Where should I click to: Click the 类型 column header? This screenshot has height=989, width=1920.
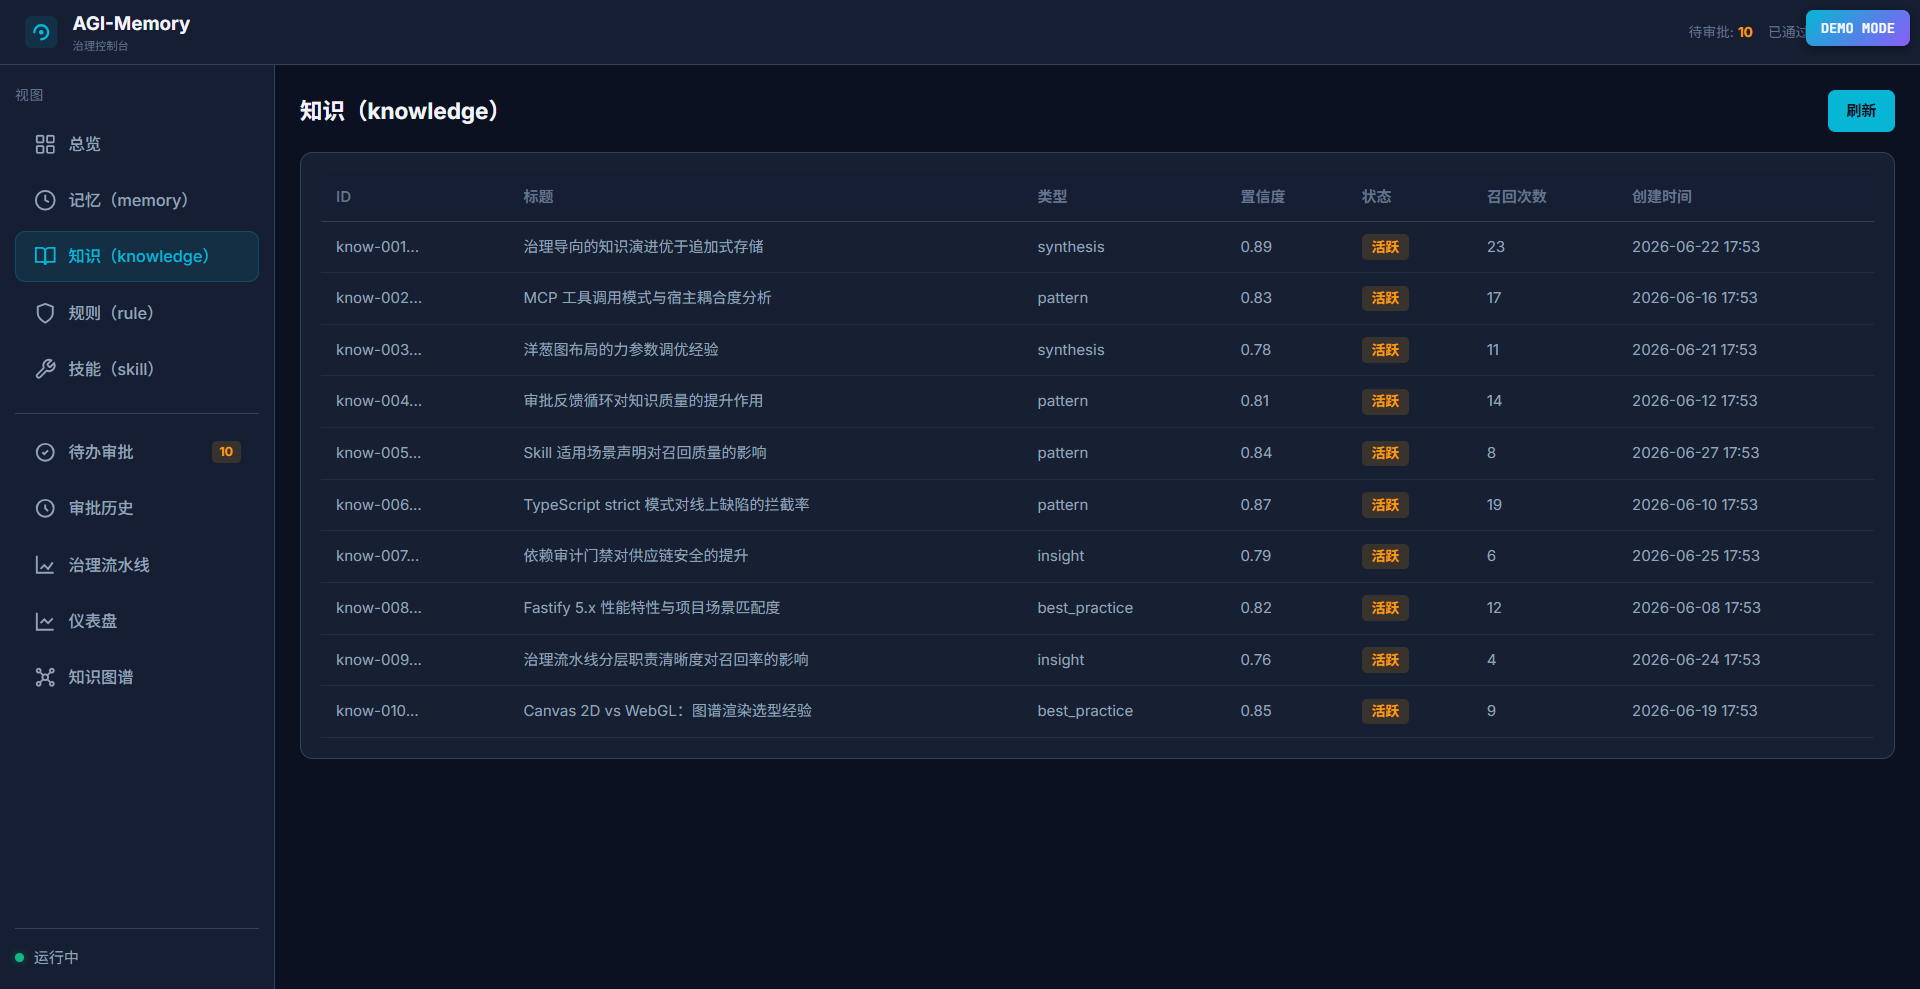(1052, 197)
